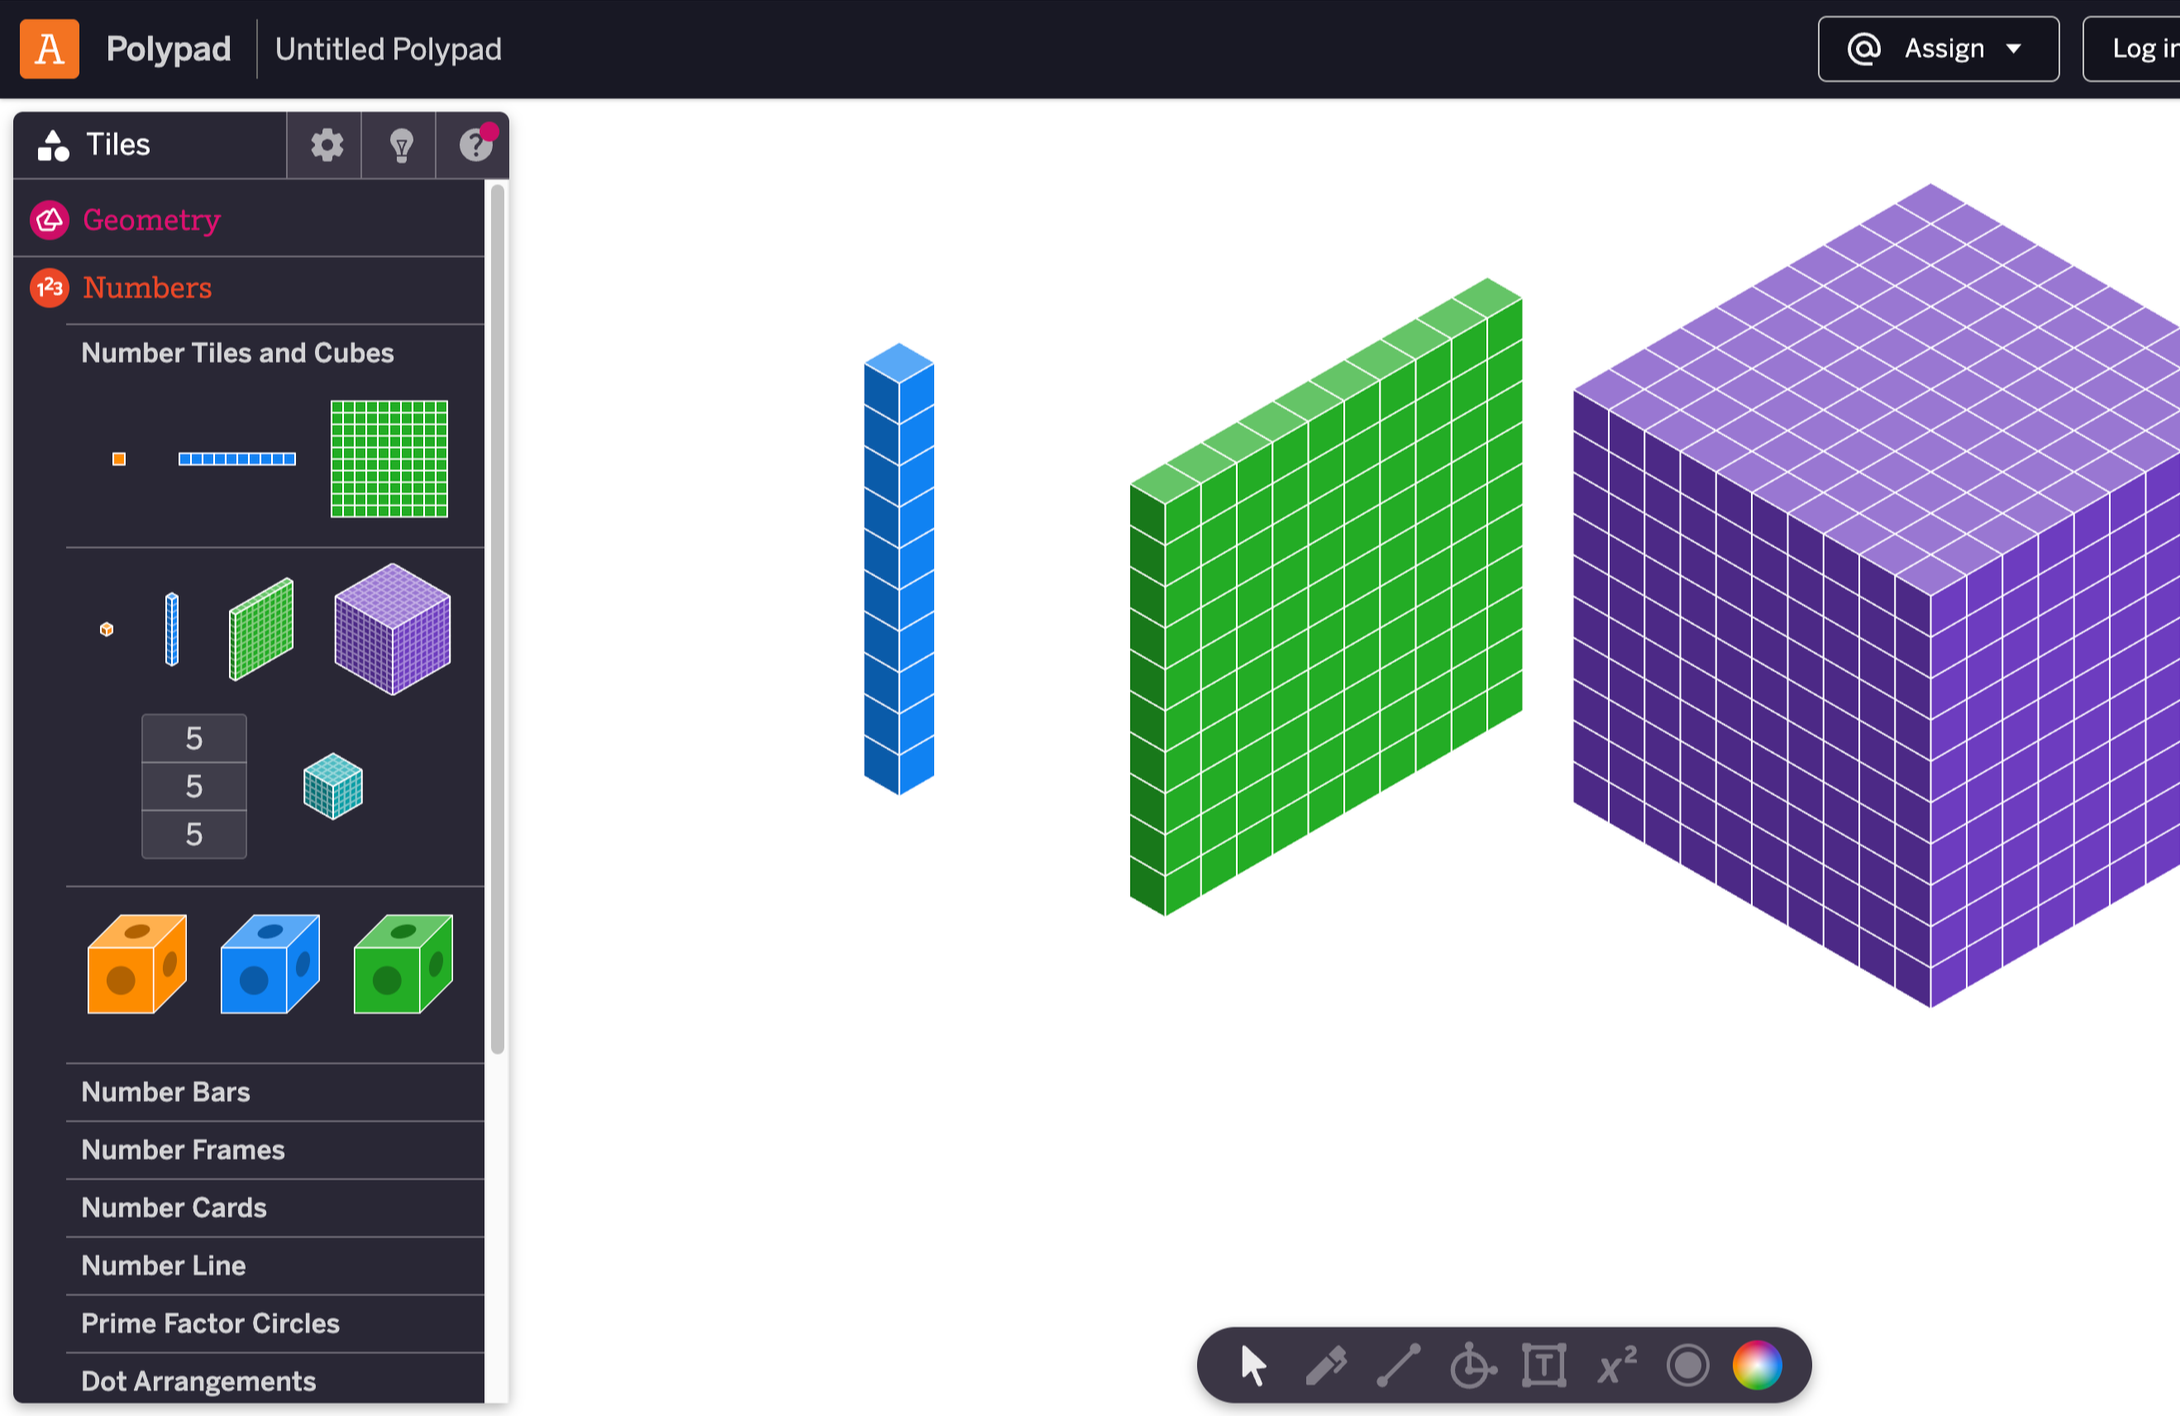Pick the green linking cube
This screenshot has height=1416, width=2180.
[403, 964]
